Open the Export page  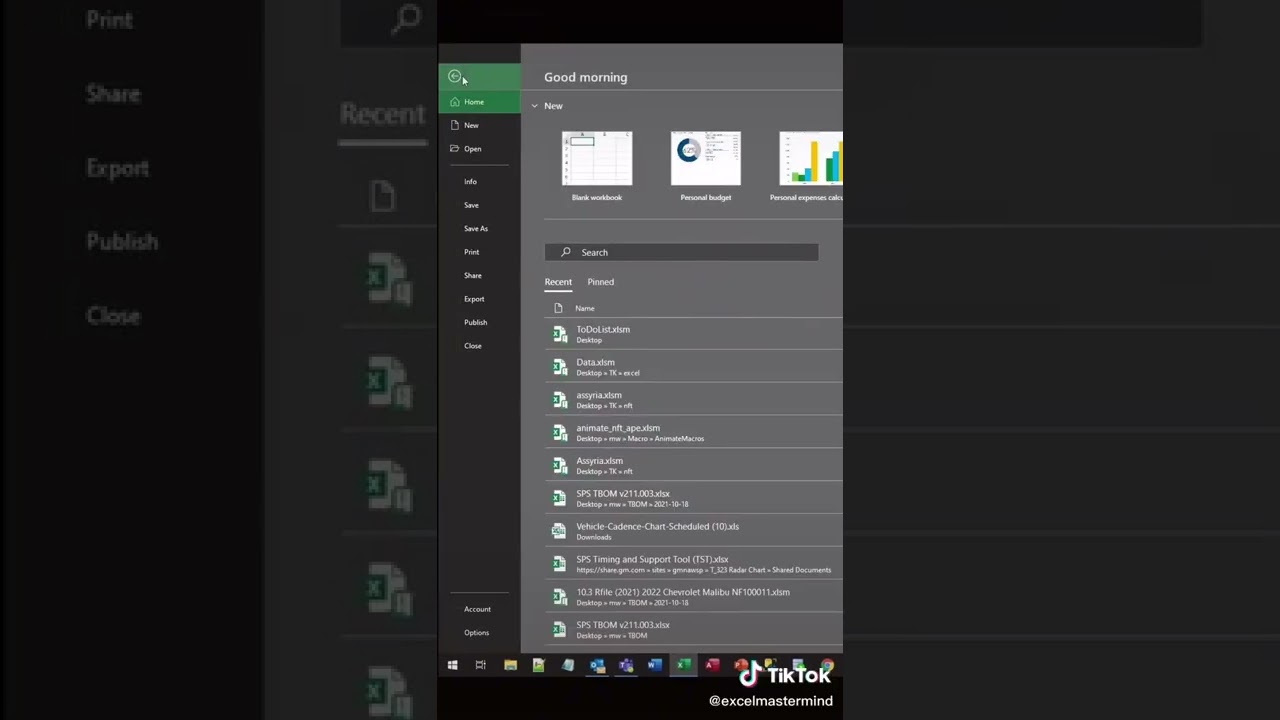tap(474, 299)
